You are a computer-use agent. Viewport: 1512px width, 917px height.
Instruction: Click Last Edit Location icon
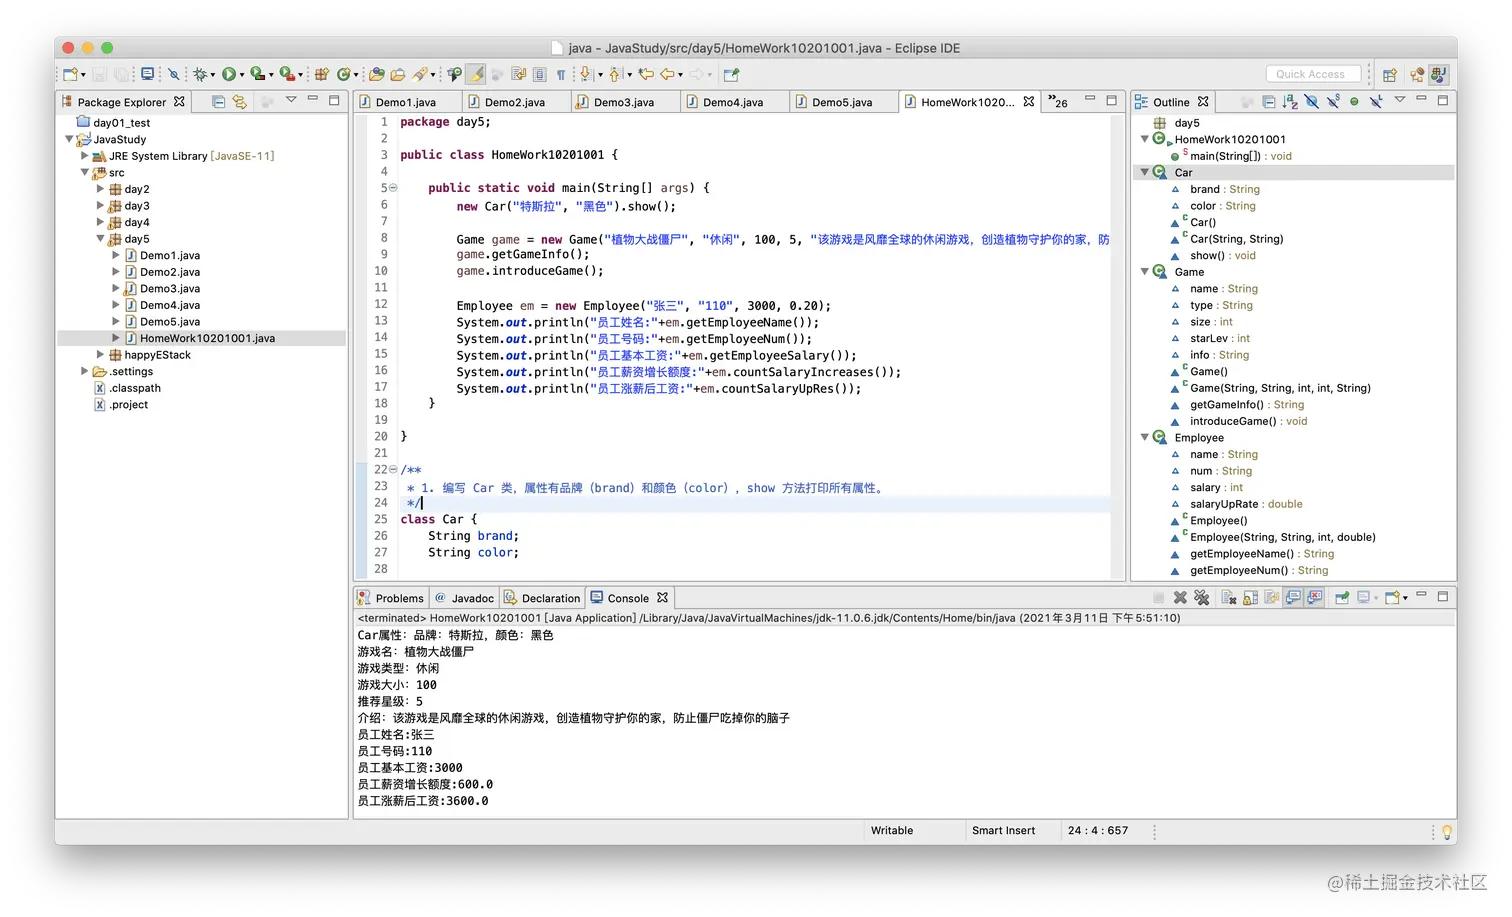tap(645, 74)
